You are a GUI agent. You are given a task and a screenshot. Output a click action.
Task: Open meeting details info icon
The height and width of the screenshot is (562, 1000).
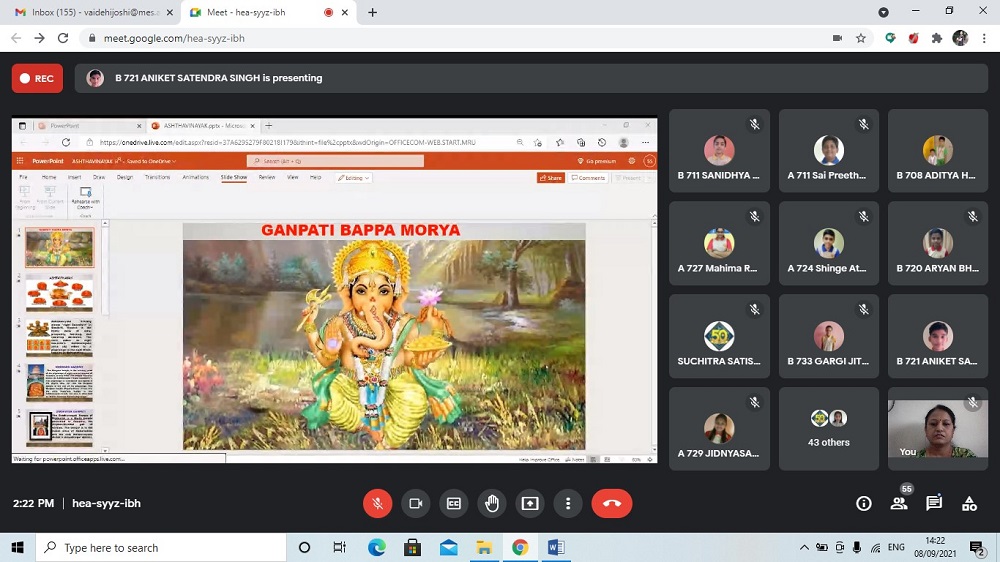[x=864, y=504]
